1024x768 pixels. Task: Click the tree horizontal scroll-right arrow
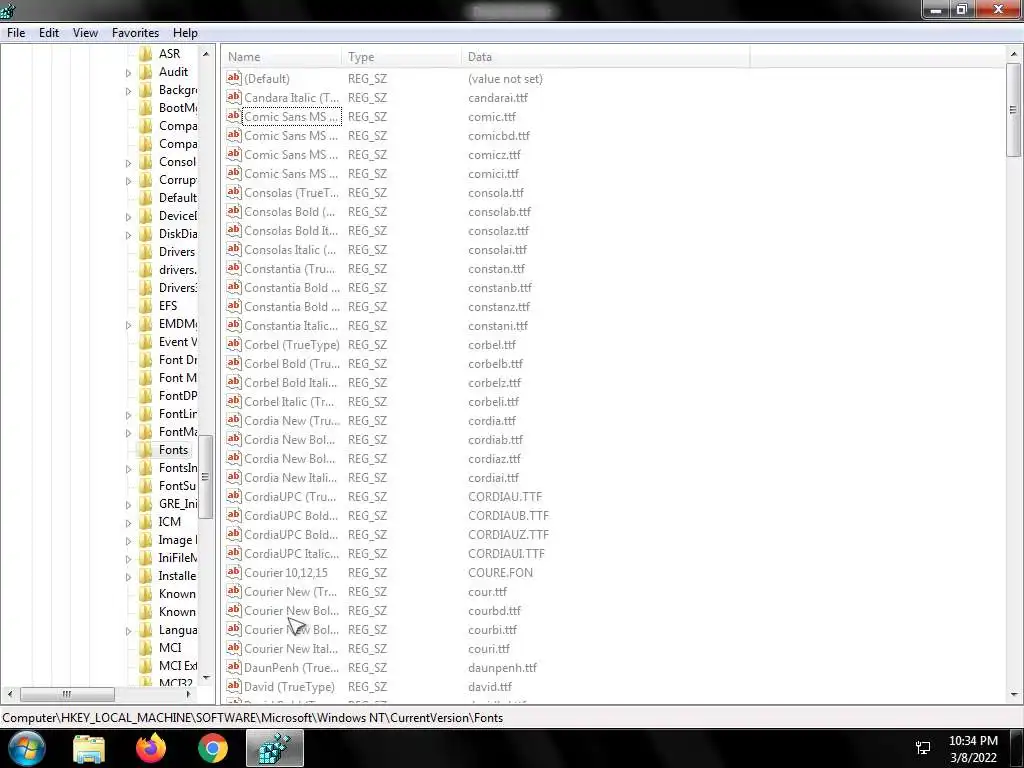188,694
